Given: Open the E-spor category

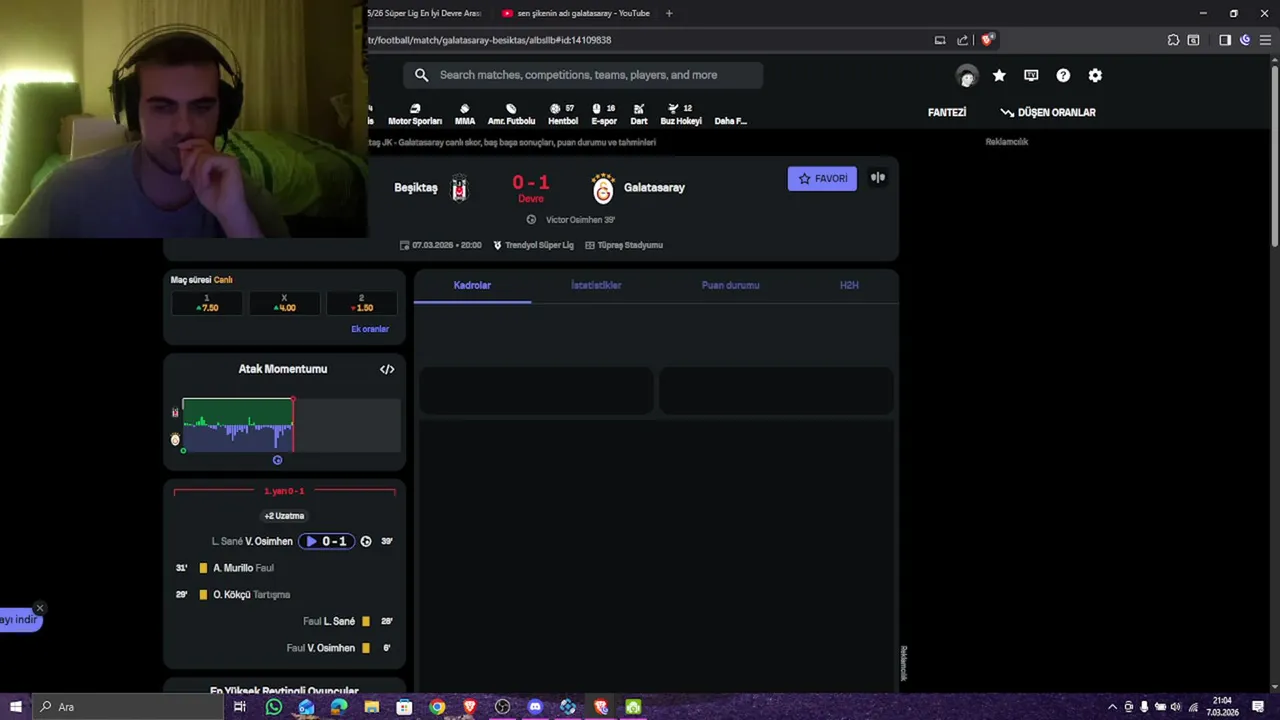Looking at the screenshot, I should click(x=604, y=114).
